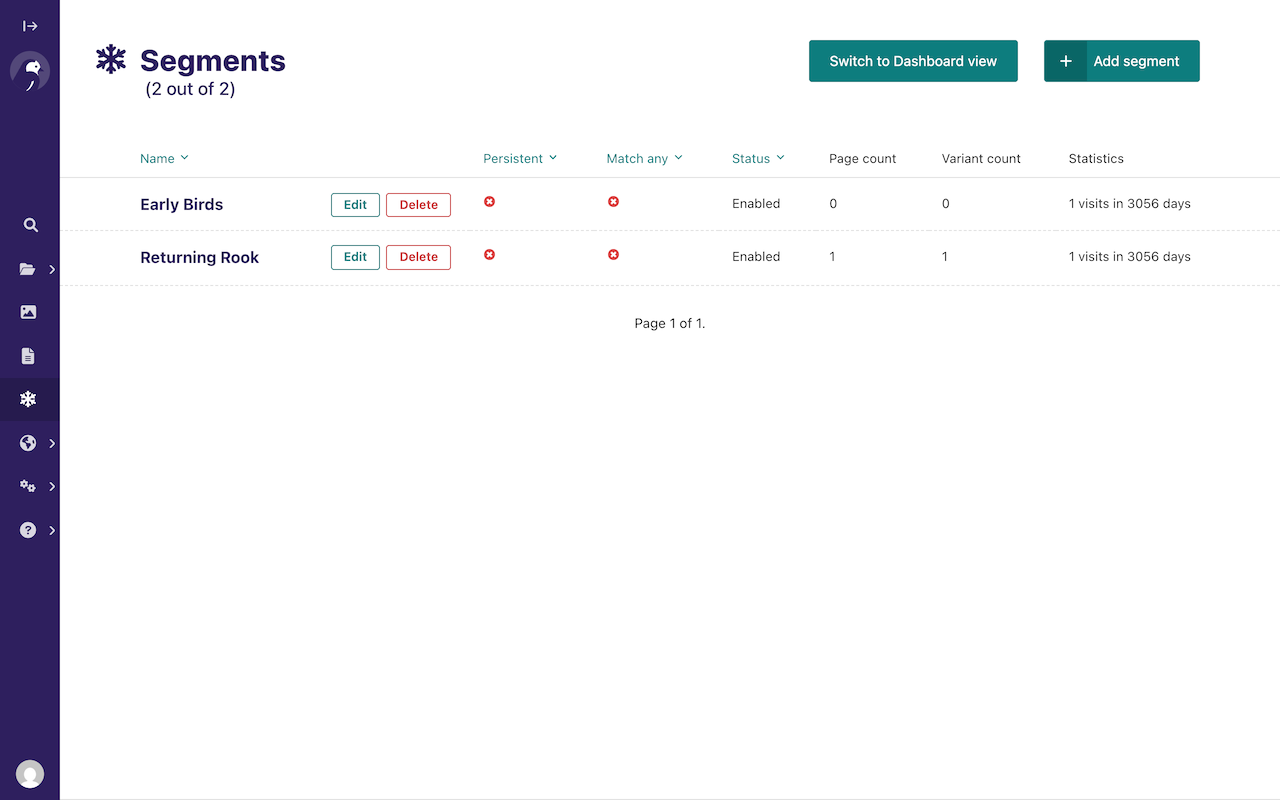Open the globe sidebar icon
The image size is (1280, 800).
(x=28, y=443)
